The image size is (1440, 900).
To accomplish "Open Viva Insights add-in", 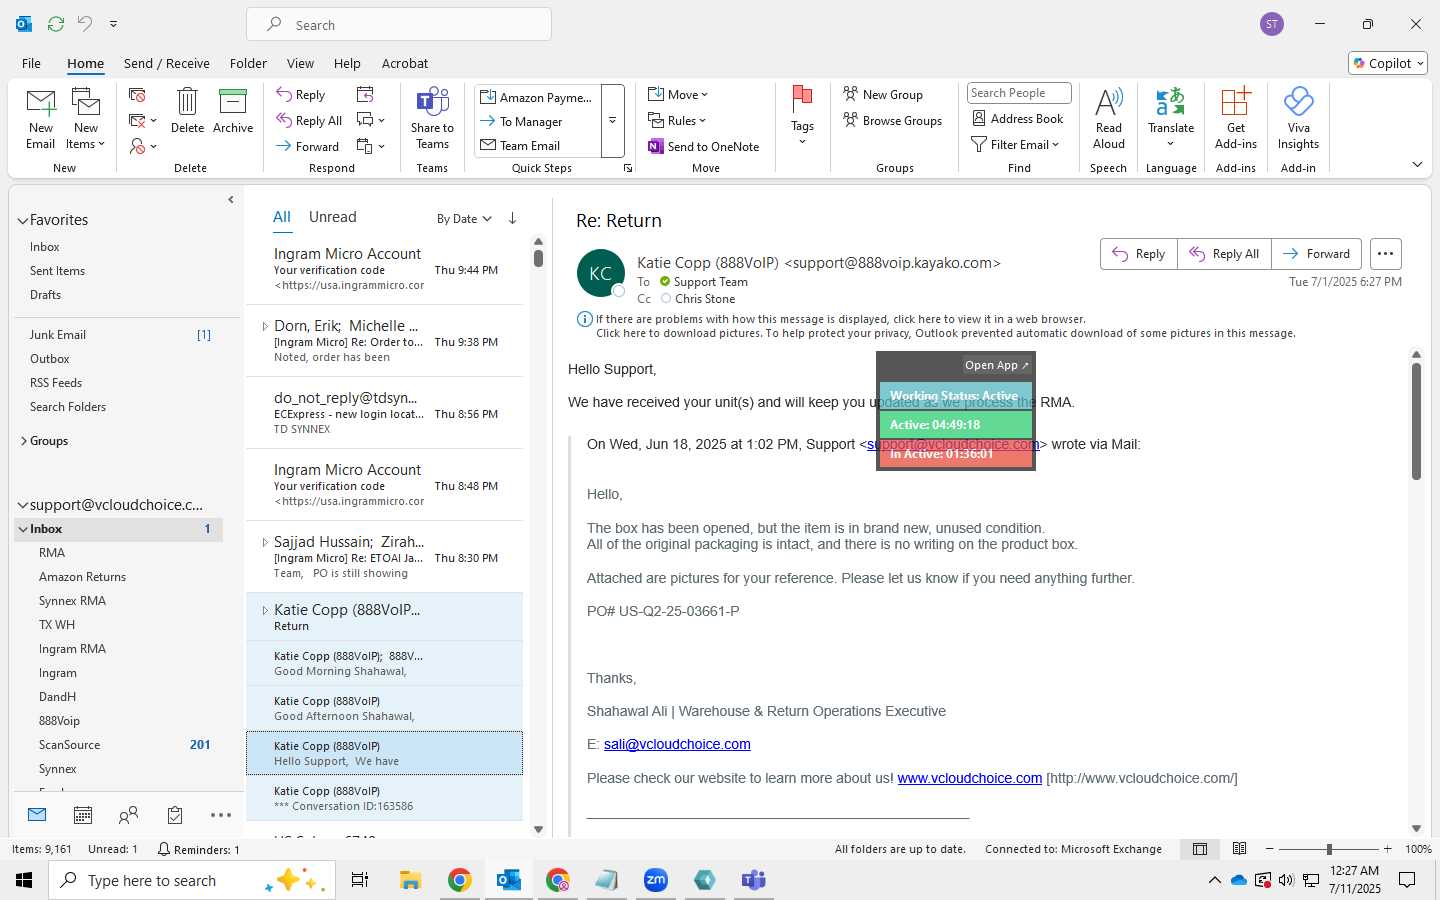I will (1298, 119).
